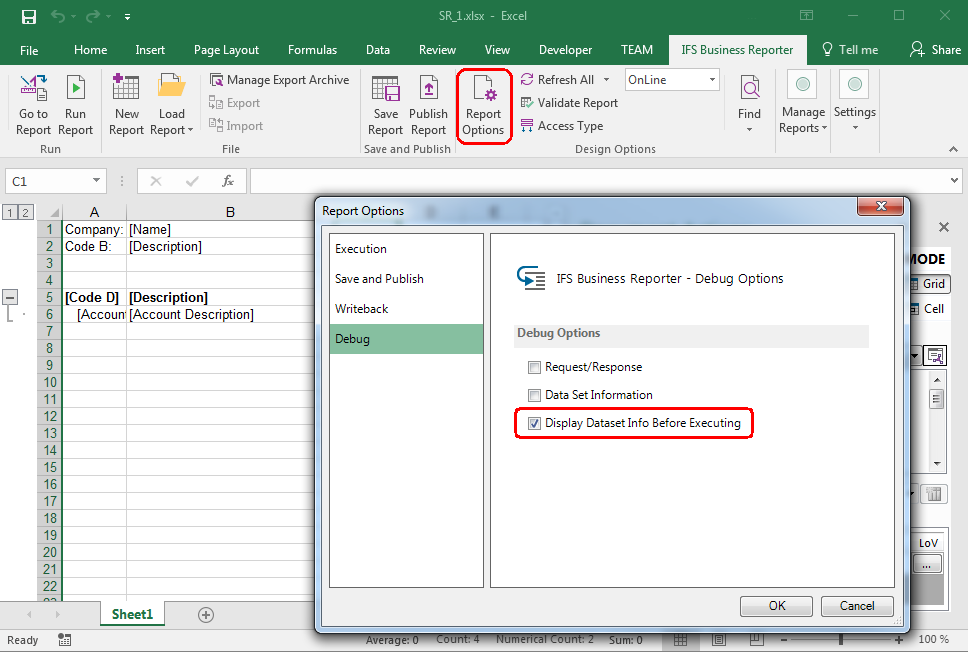Switch to Page Layout view in status bar
This screenshot has height=652, width=968.
tap(719, 640)
